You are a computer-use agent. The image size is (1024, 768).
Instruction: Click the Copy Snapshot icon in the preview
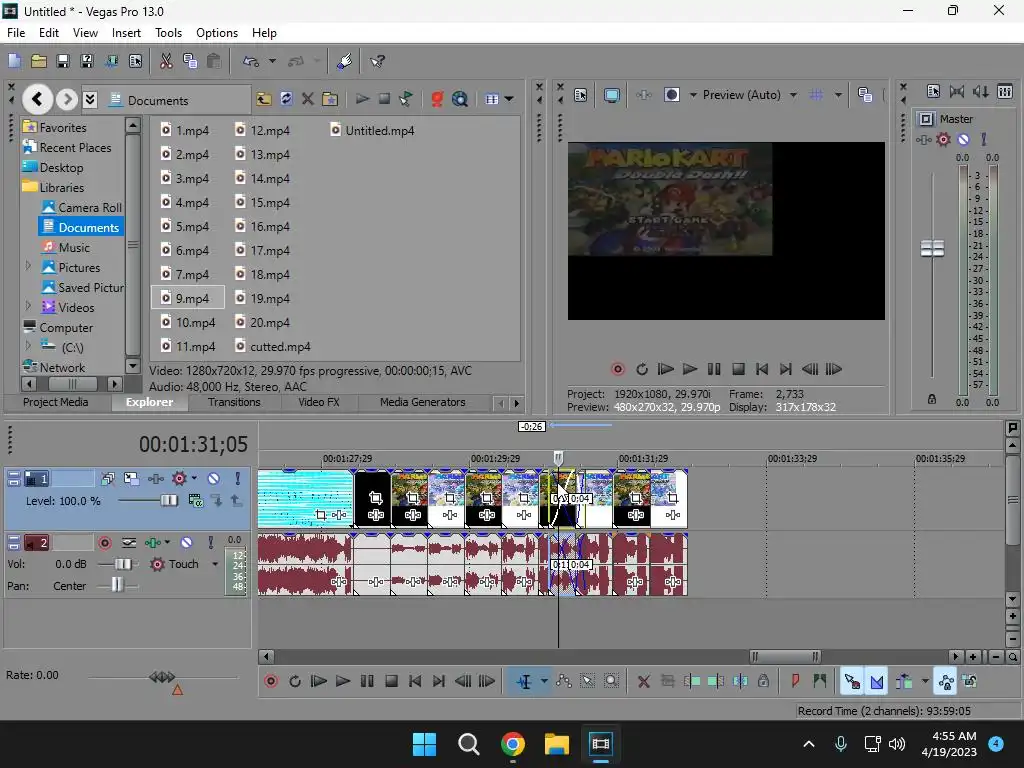tap(865, 95)
